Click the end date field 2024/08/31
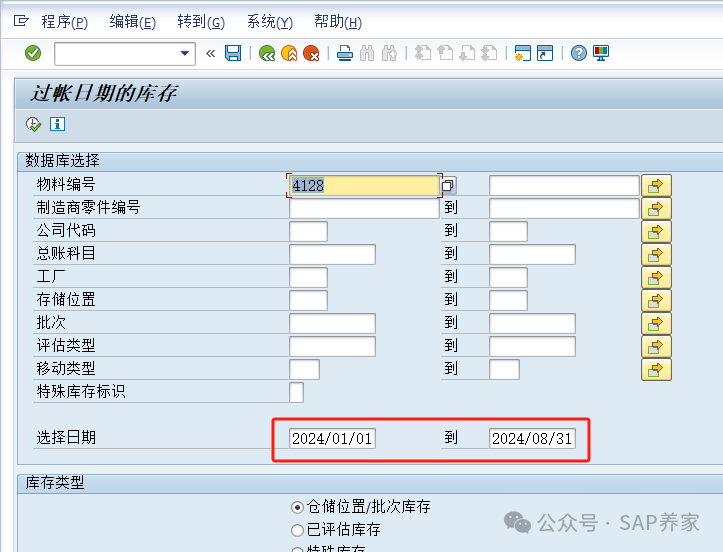 532,439
